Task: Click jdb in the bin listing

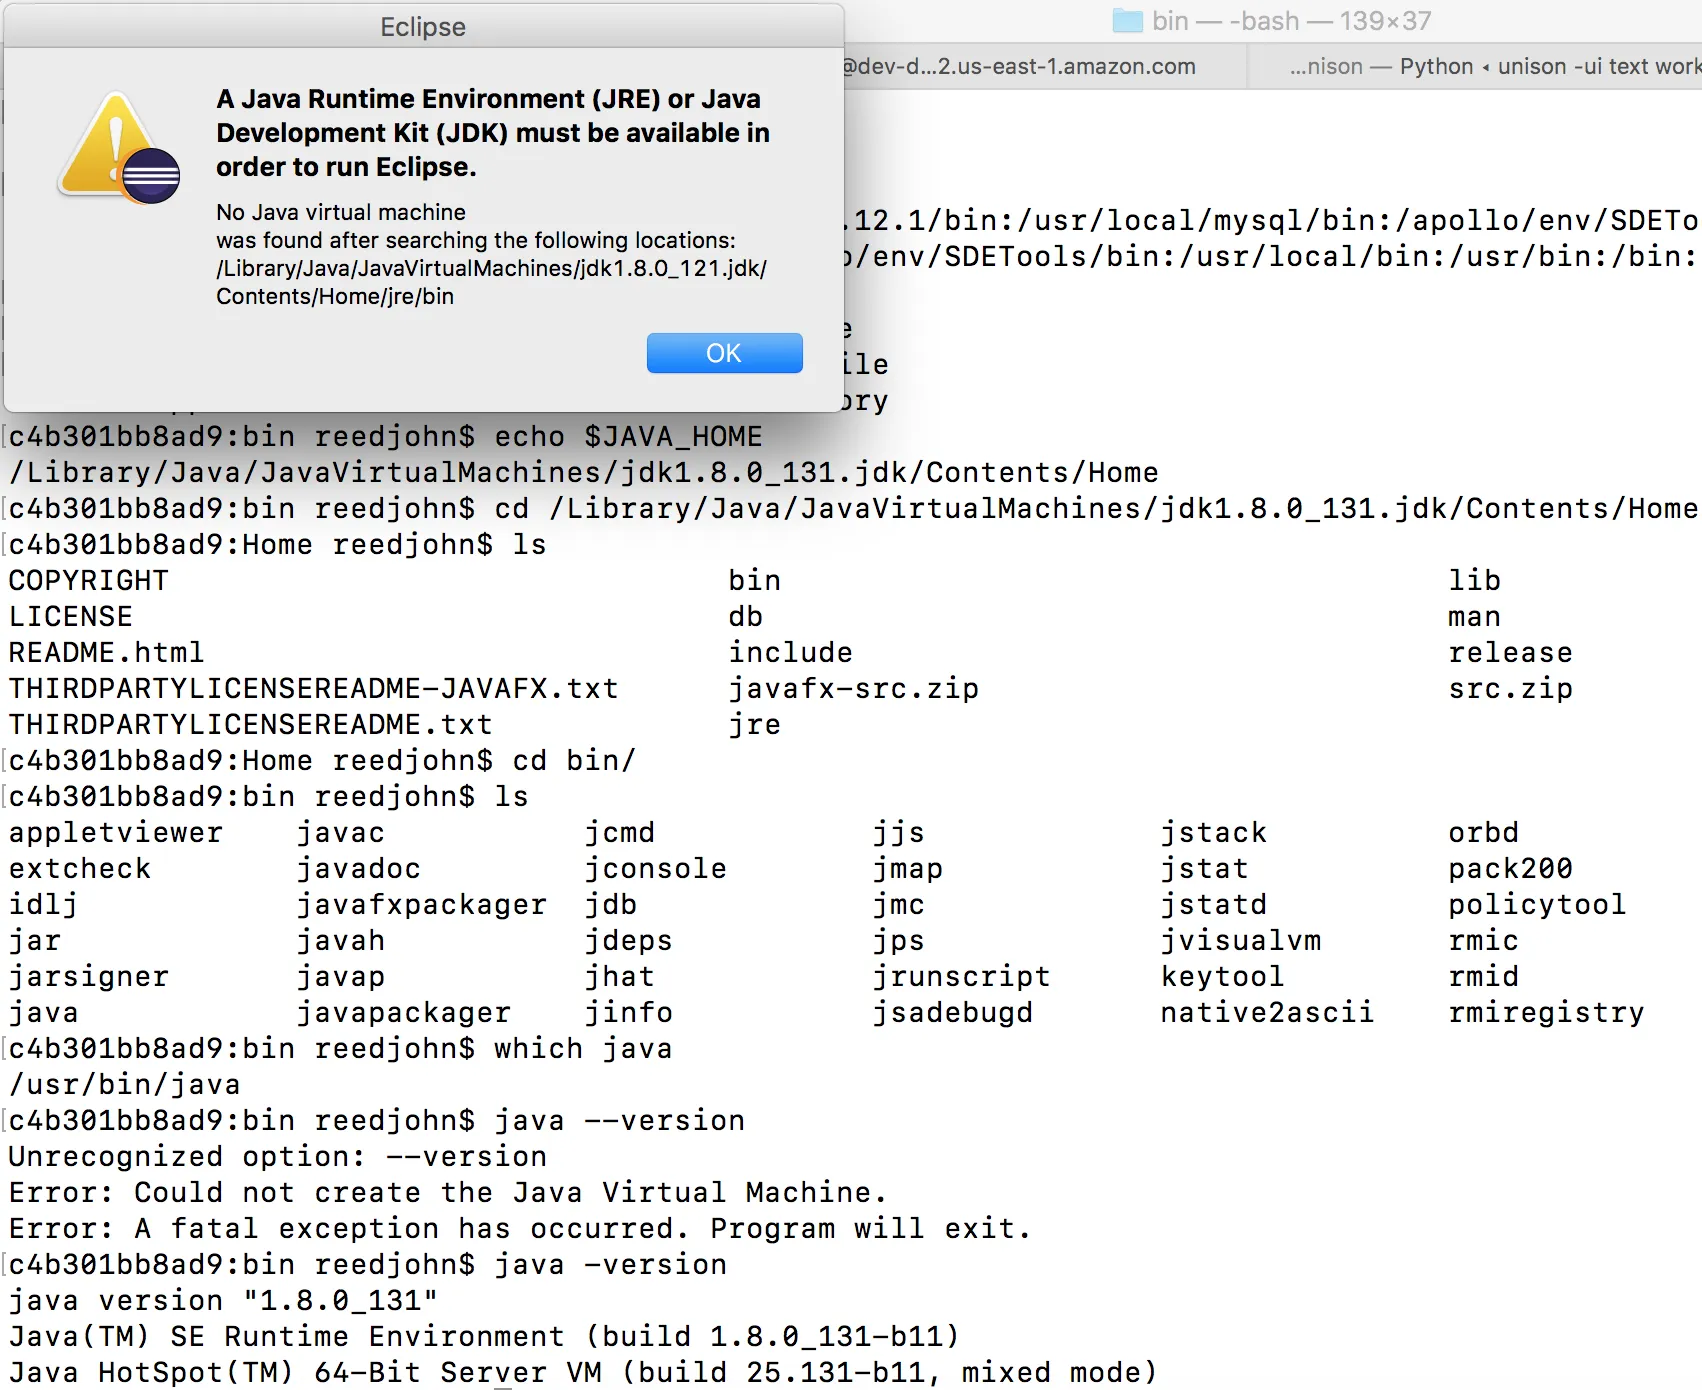Action: 611,905
